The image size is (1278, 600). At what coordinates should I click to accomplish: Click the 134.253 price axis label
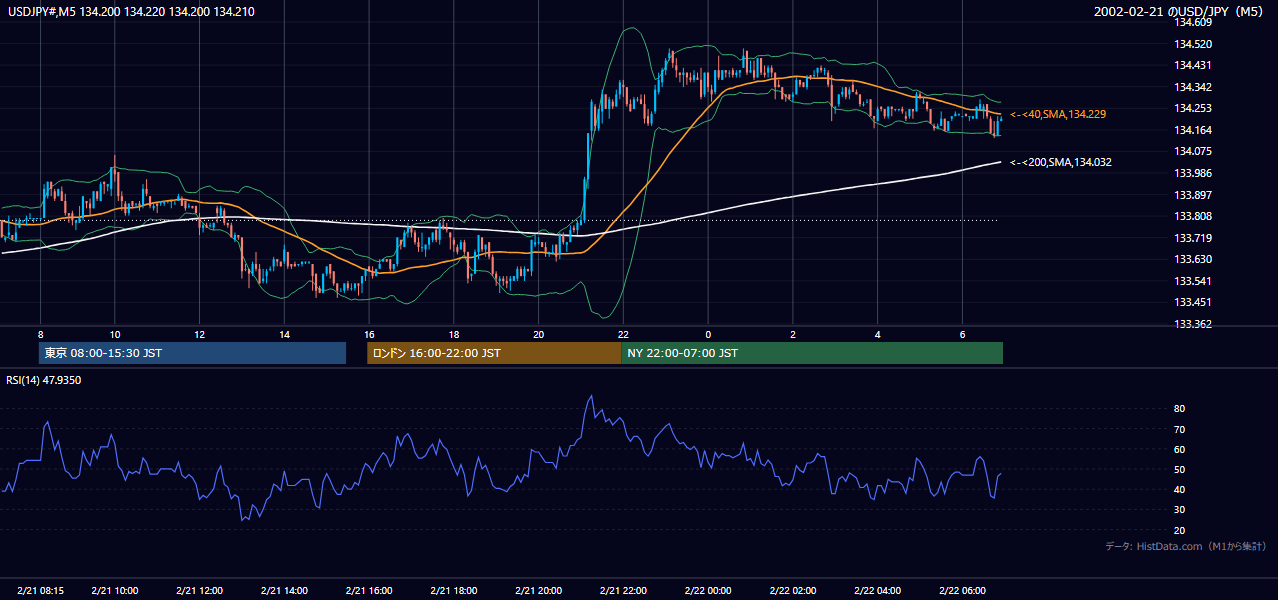(1193, 108)
